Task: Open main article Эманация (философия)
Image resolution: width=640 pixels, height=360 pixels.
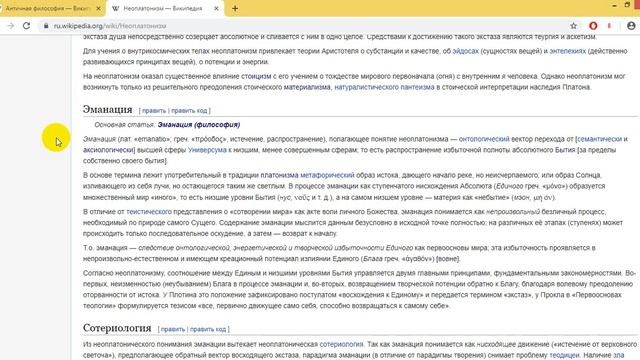Action: (x=199, y=124)
